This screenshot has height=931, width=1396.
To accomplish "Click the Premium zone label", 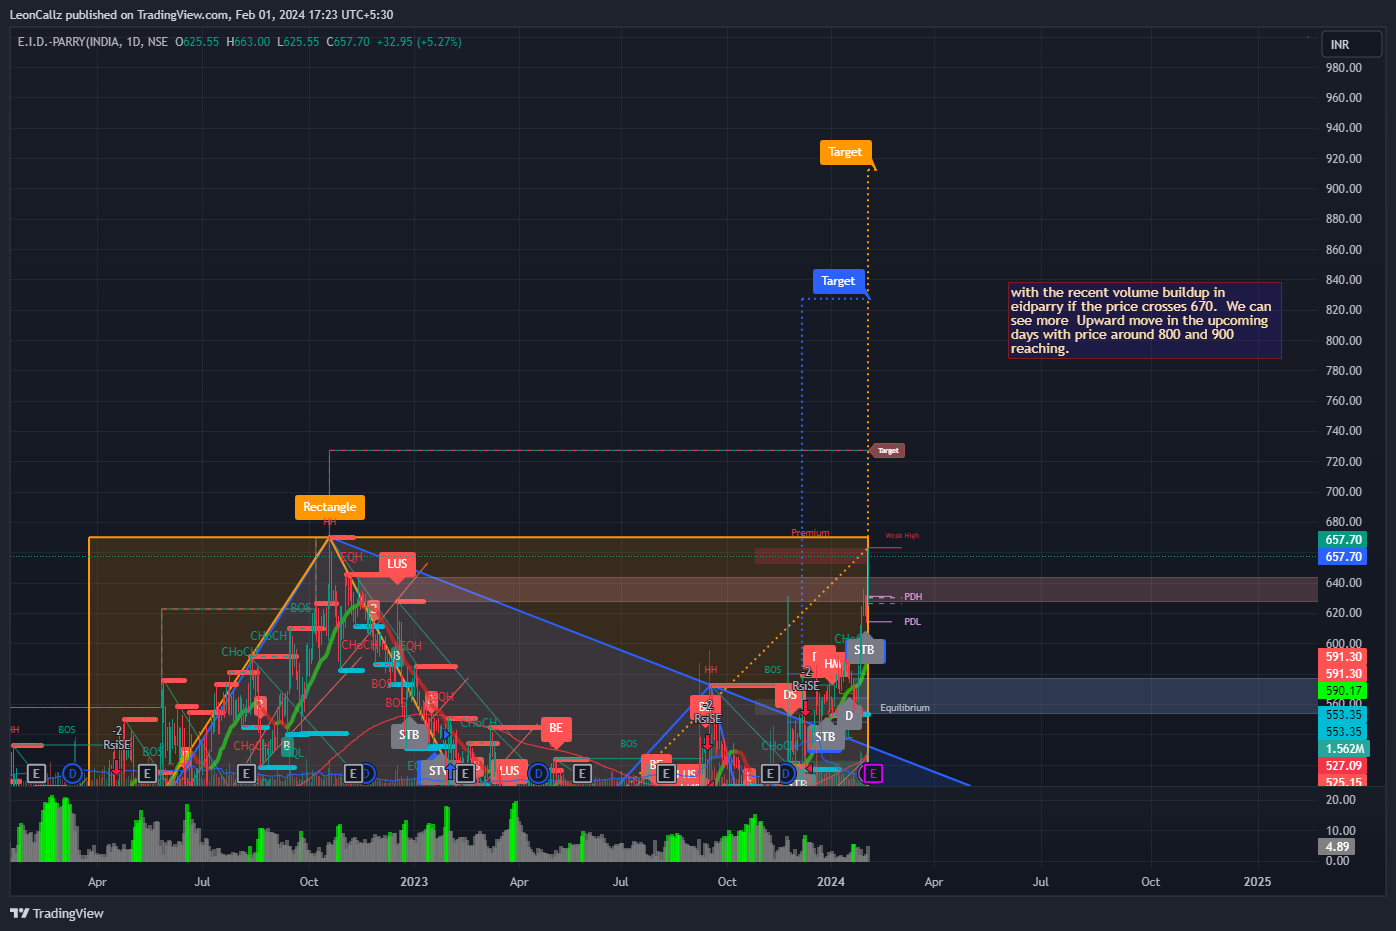I will [810, 533].
